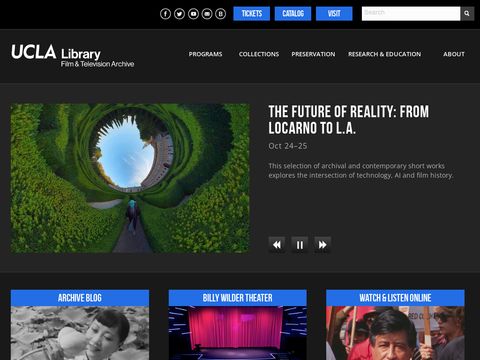Screen dimensions: 480x360
Task: Pause the slideshow
Action: click(x=300, y=245)
